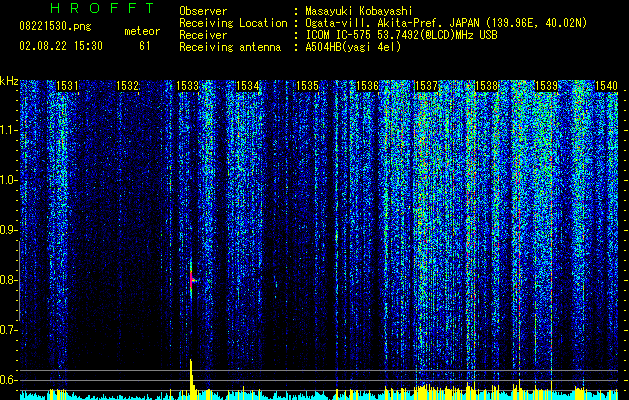Click the 1.0 kHz frequency label
629x400 pixels.
(8, 180)
